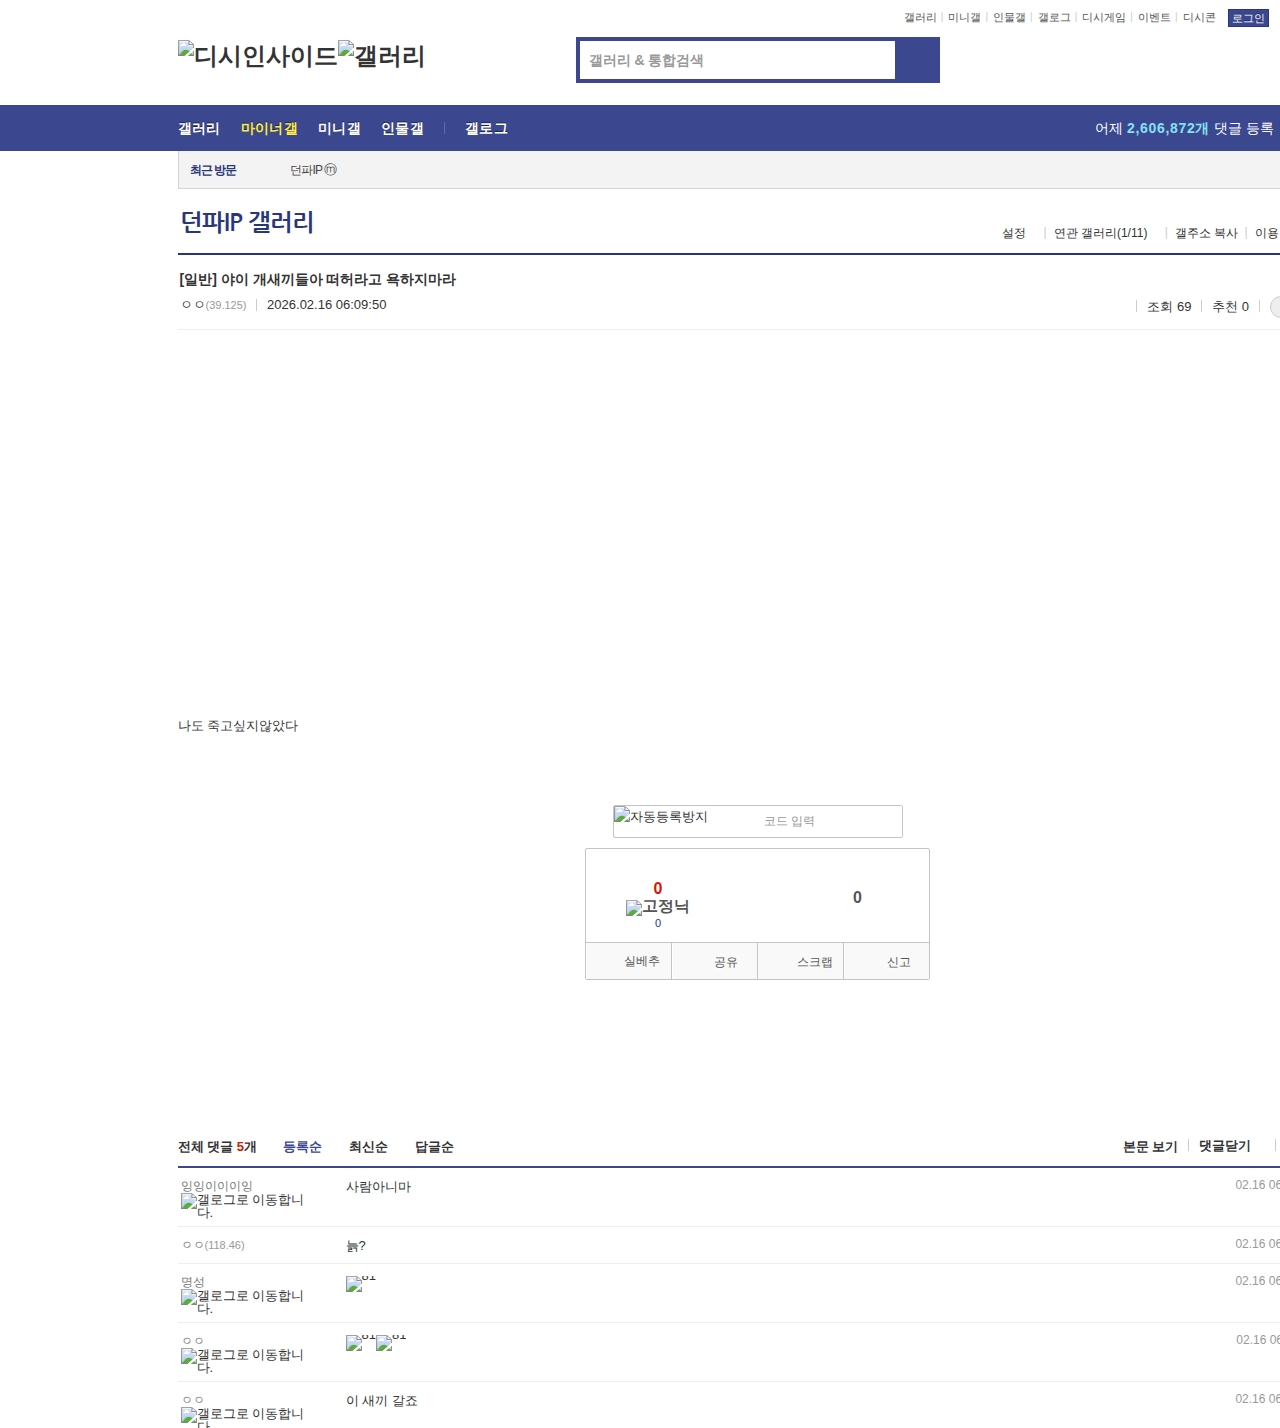Switch to the 마이너갤 tab
The height and width of the screenshot is (1428, 1280).
269,129
